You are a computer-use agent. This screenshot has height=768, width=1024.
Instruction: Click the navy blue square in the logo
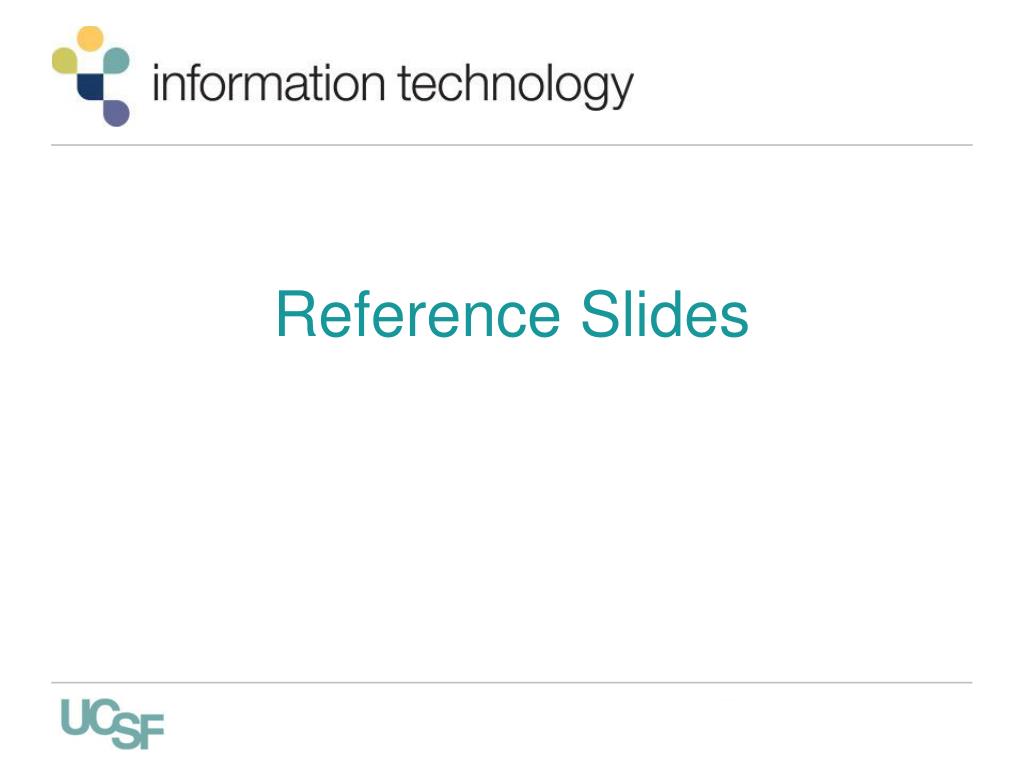coord(90,86)
